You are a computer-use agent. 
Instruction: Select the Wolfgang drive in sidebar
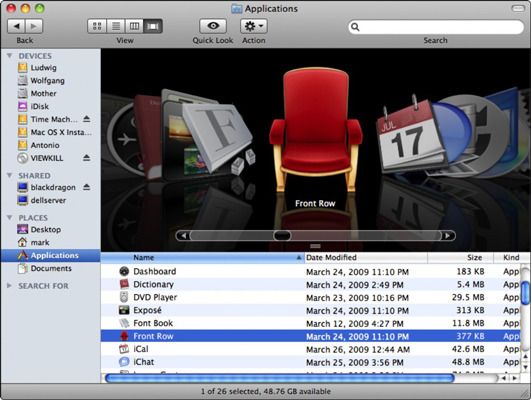(41, 81)
